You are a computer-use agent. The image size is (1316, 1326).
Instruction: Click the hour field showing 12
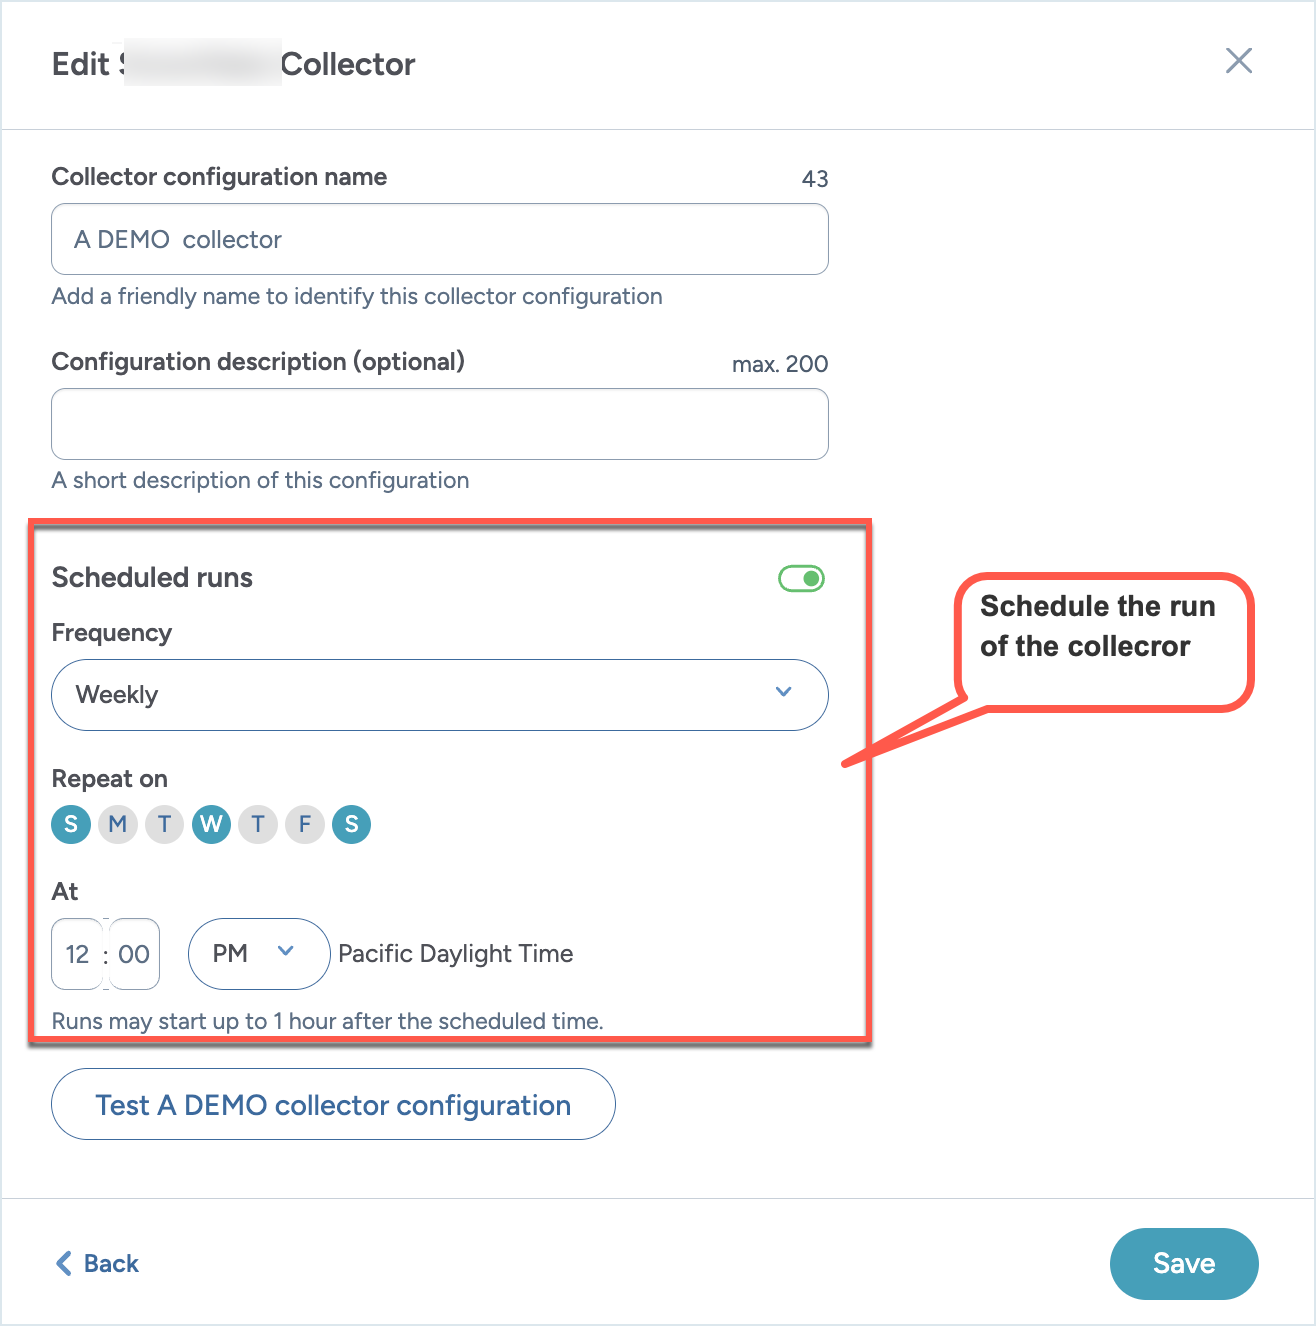[78, 954]
